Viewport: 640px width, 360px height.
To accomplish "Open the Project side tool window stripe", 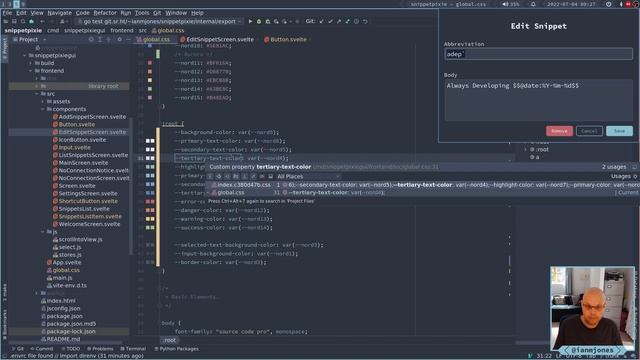I will pyautogui.click(x=4, y=49).
